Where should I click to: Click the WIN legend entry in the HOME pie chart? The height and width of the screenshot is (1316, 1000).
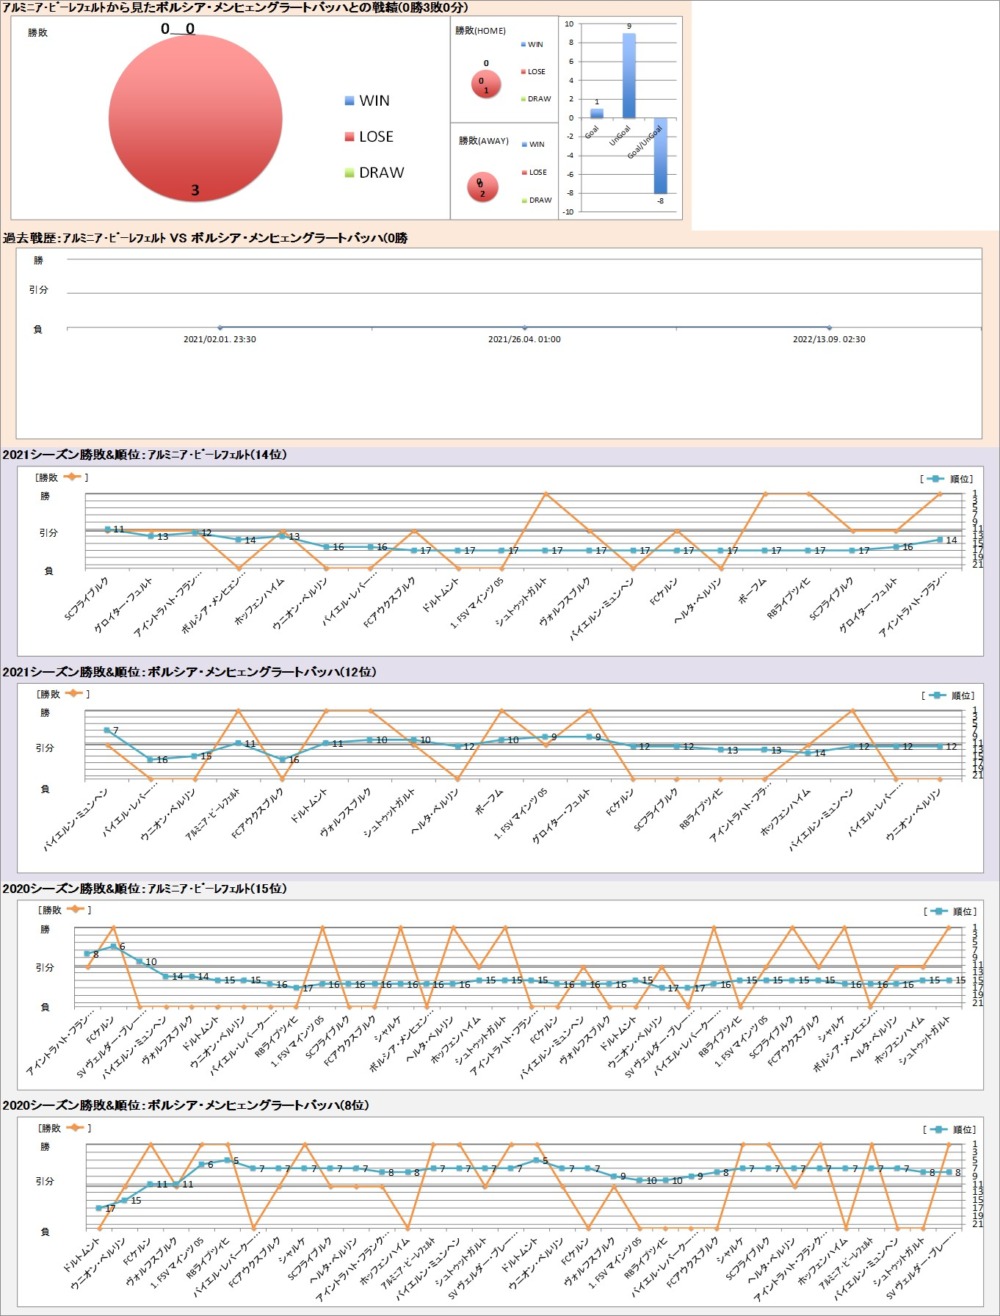tap(535, 45)
